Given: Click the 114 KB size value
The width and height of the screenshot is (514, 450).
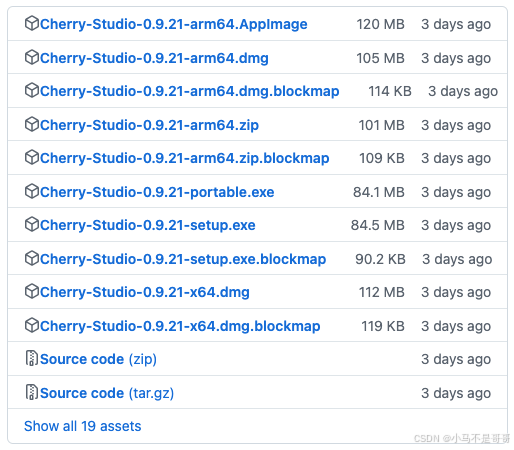Looking at the screenshot, I should [x=390, y=91].
